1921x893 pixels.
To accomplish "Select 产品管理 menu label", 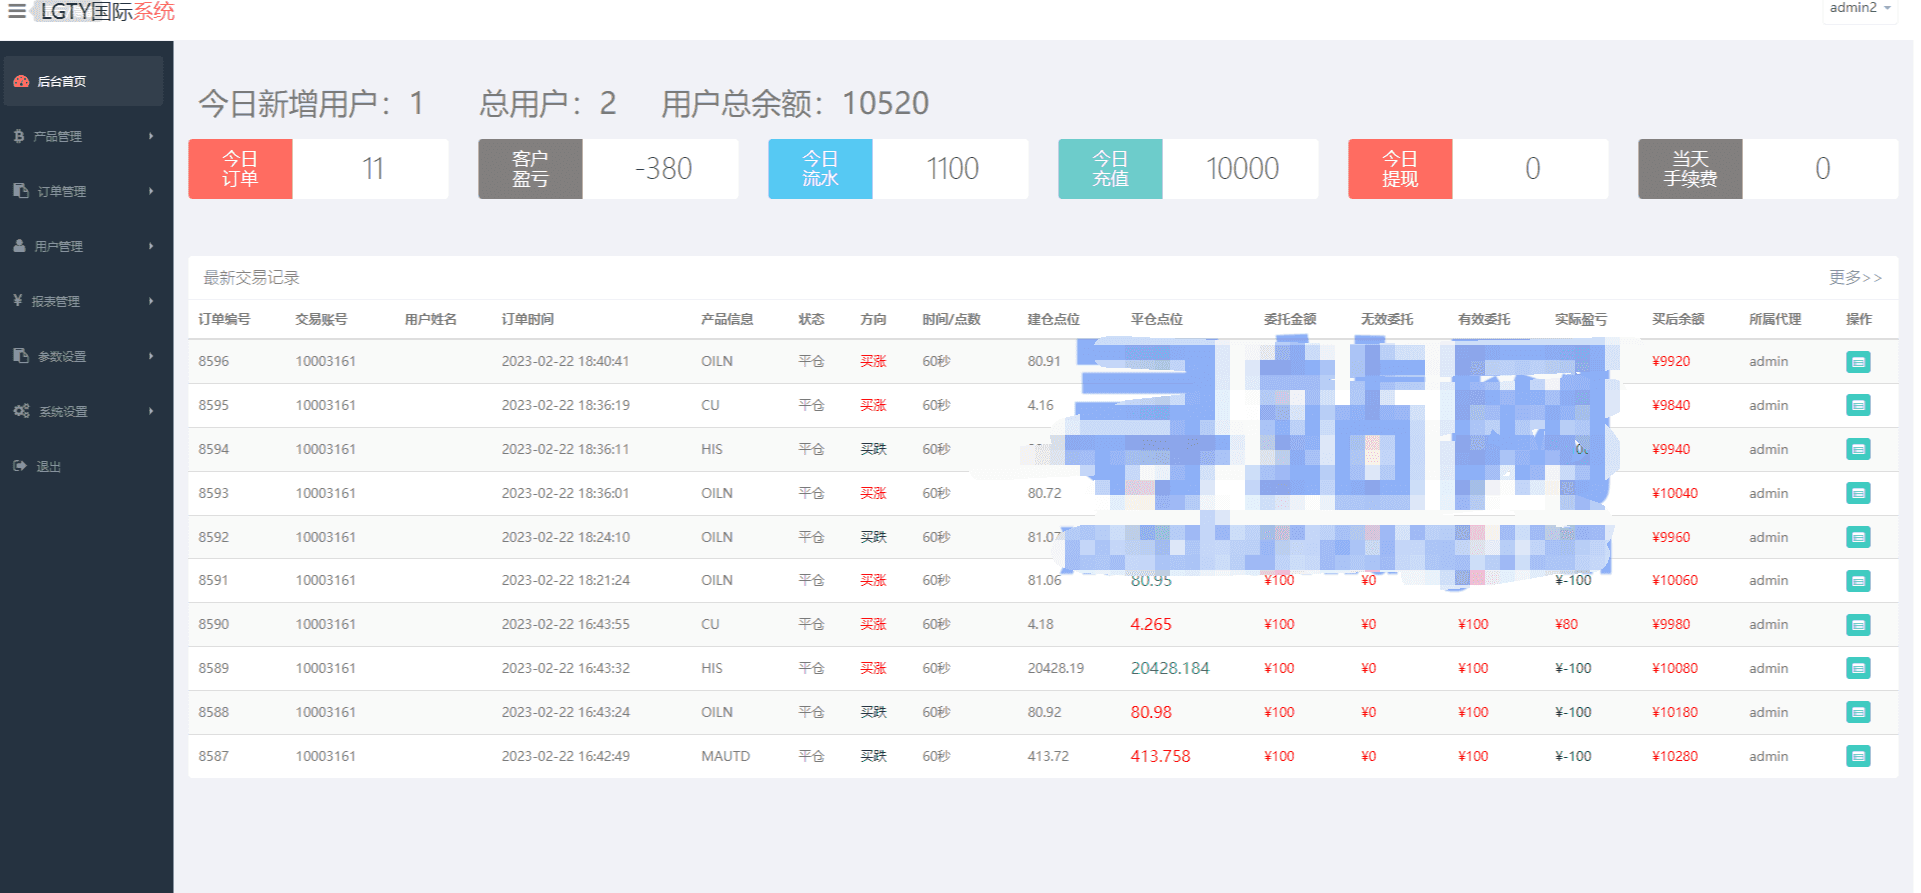I will [58, 137].
